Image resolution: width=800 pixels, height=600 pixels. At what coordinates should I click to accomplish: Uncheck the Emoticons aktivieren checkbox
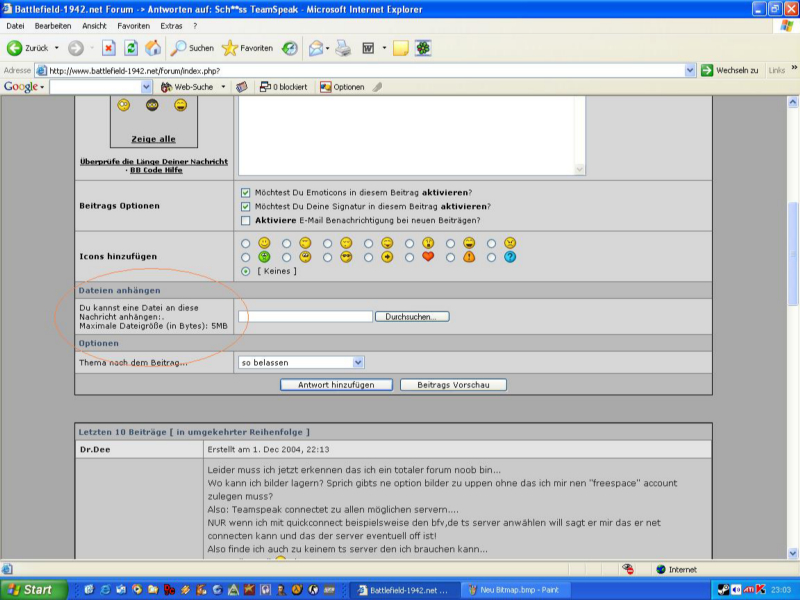246,192
